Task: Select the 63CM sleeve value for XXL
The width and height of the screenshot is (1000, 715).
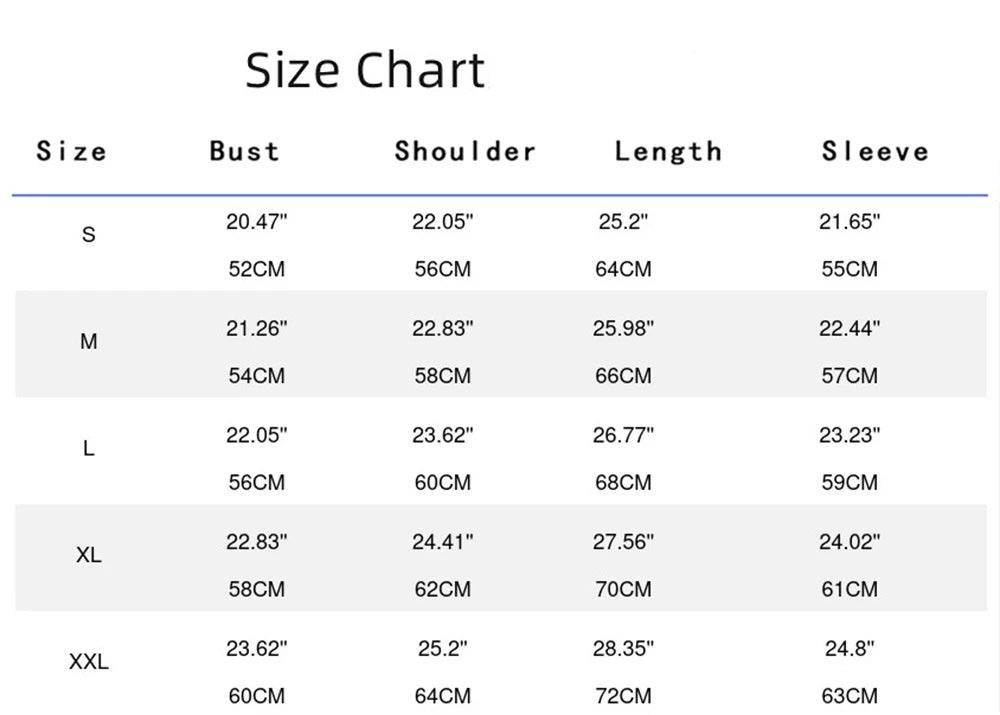Action: tap(849, 696)
